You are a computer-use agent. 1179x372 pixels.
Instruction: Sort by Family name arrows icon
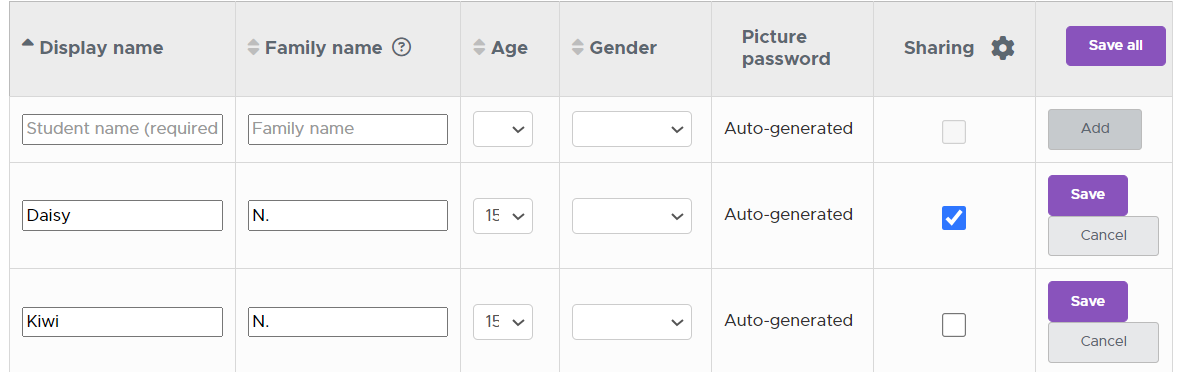(253, 47)
